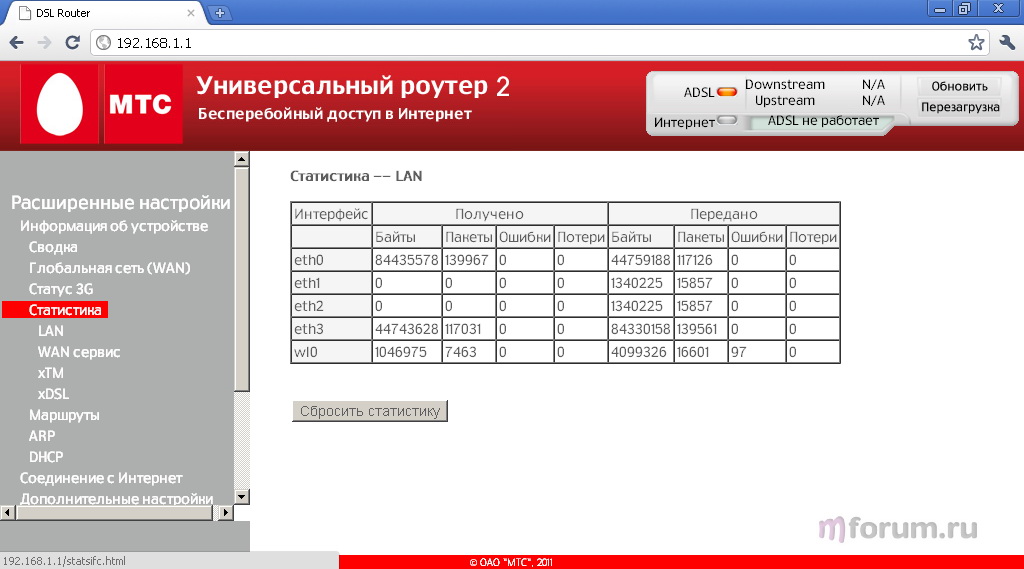Reload the page with refresh icon

click(72, 43)
